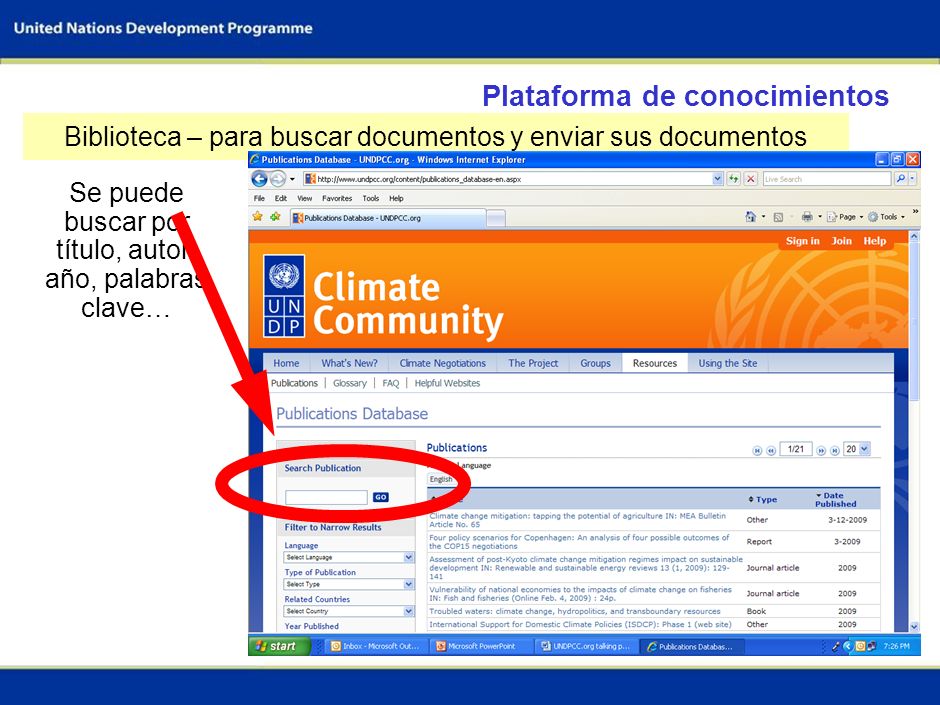Open the Select Country dropdown

coord(349,611)
